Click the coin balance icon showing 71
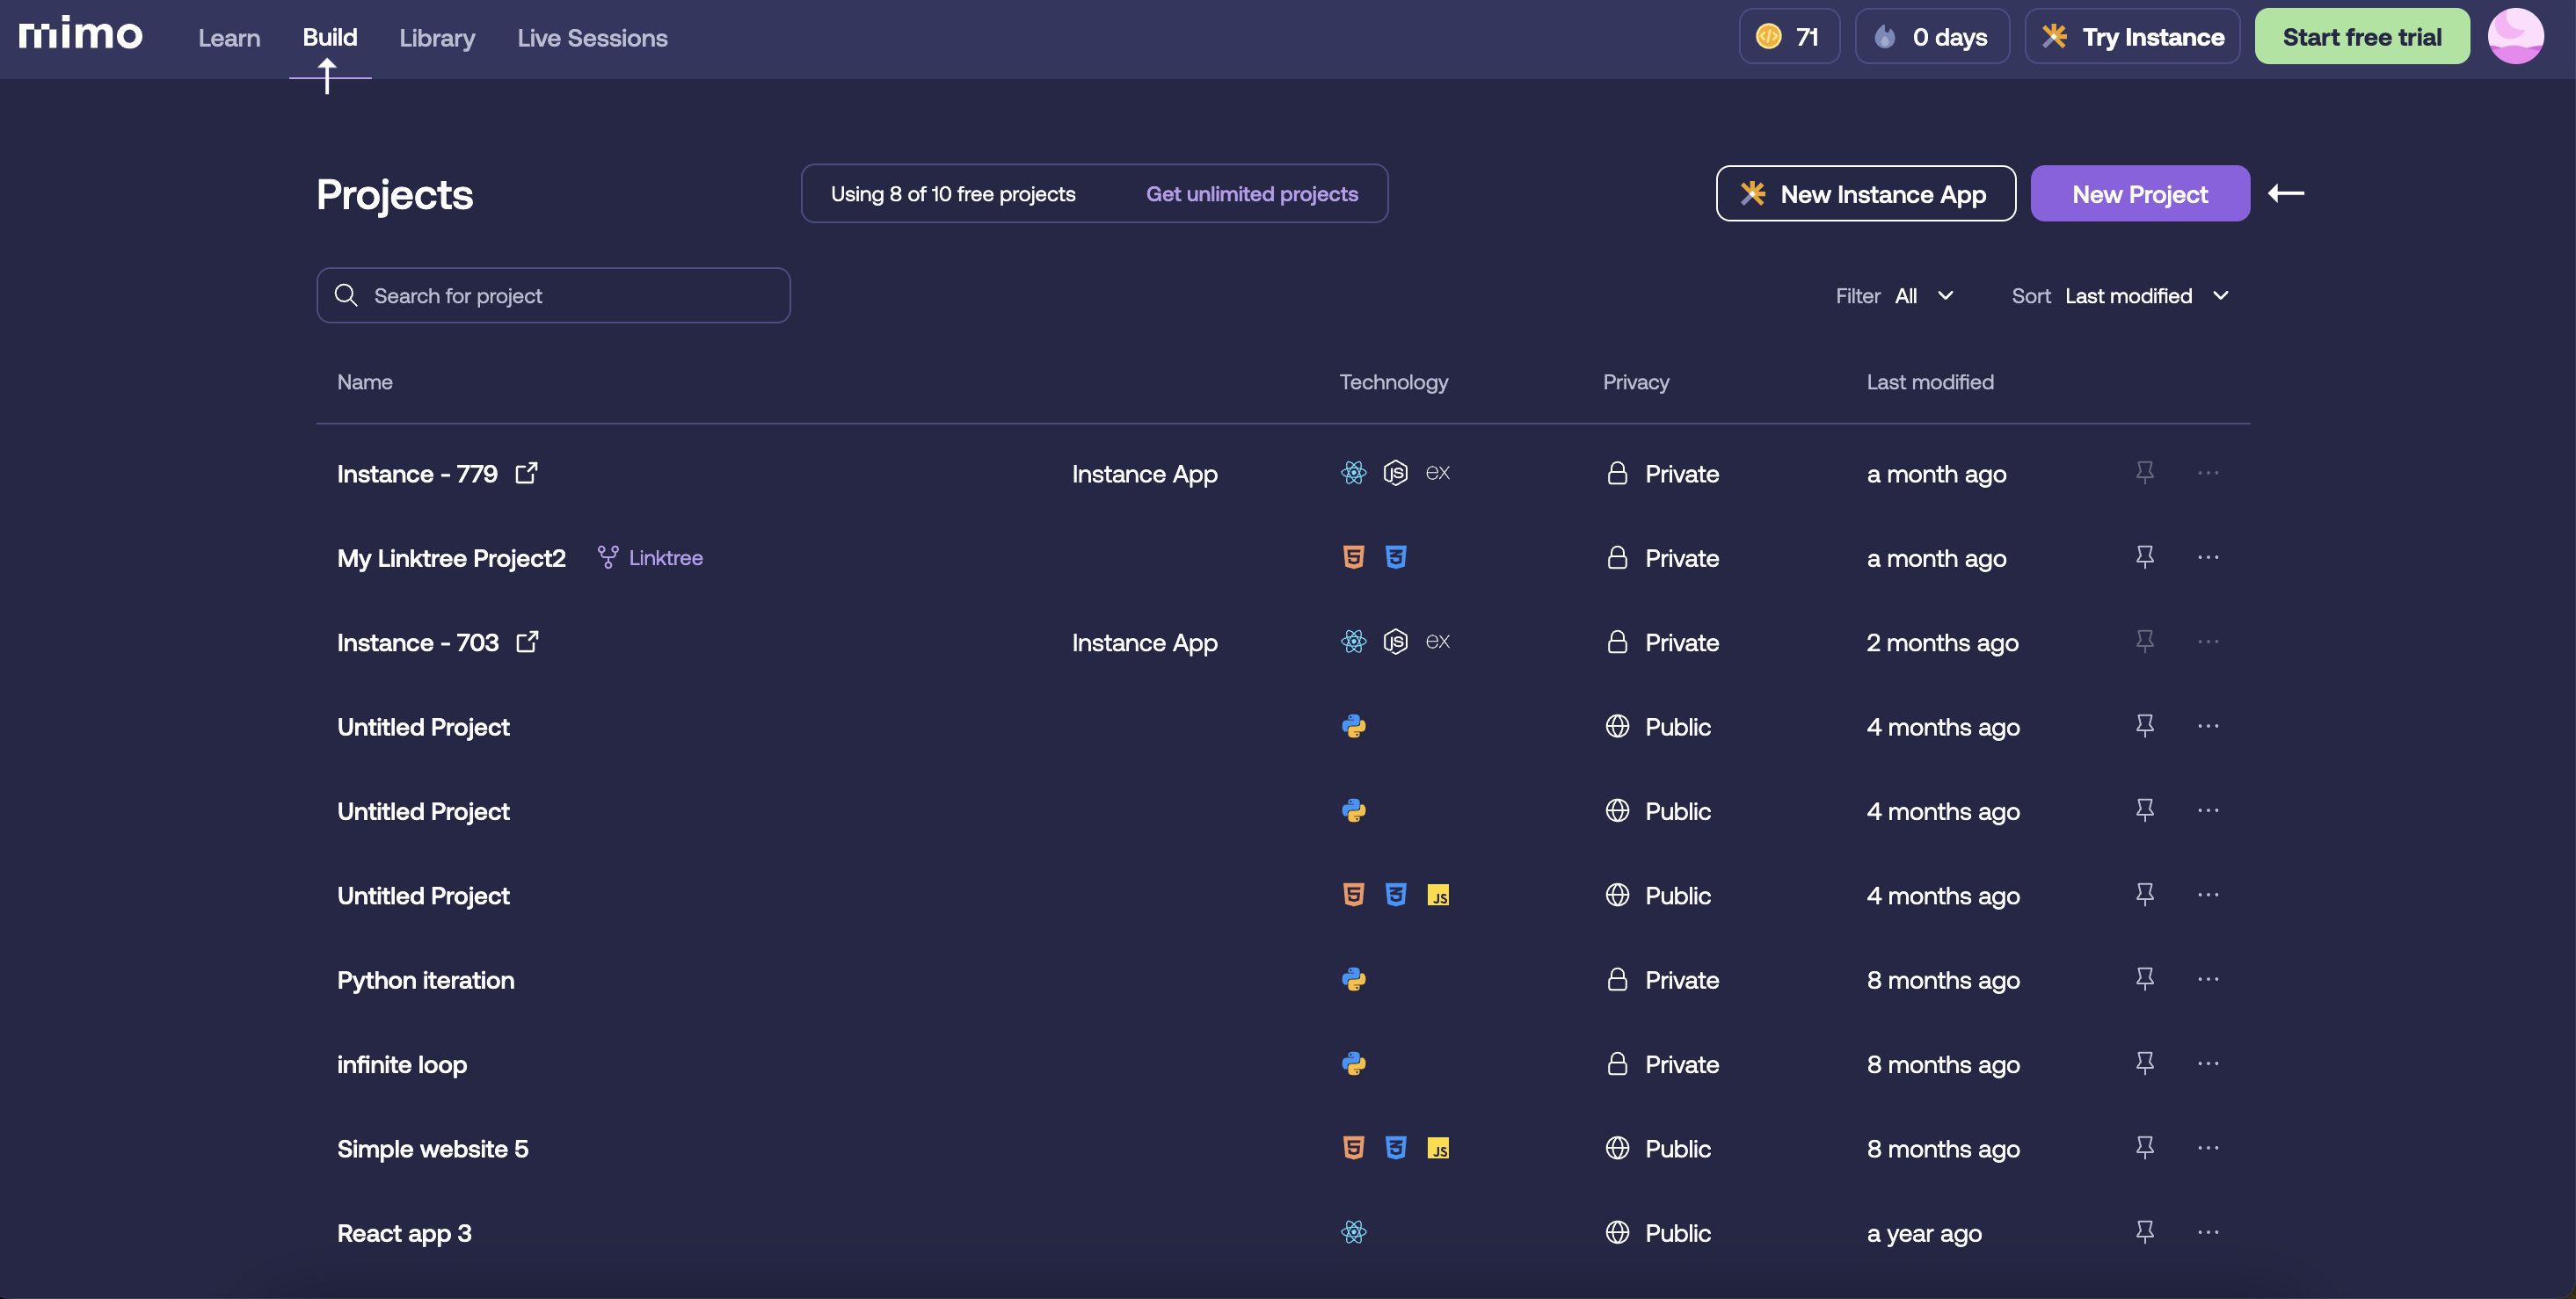The height and width of the screenshot is (1299, 2576). (x=1769, y=37)
